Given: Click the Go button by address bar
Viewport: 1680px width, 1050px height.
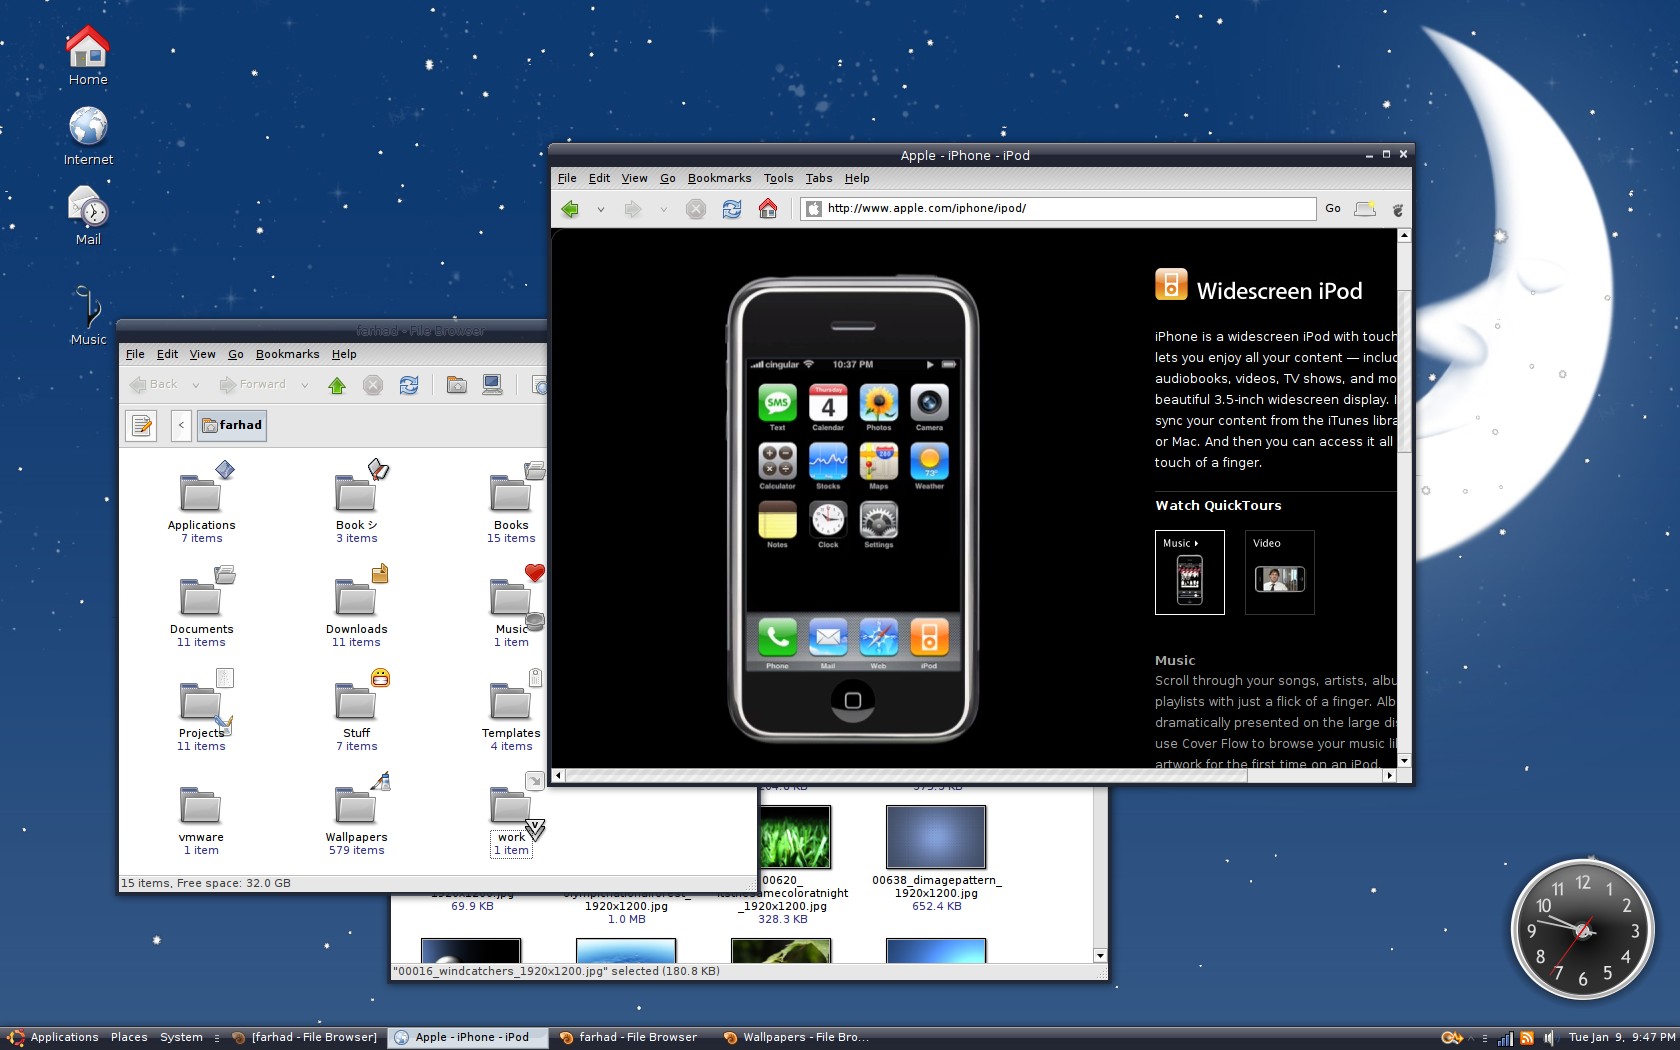Looking at the screenshot, I should point(1333,209).
